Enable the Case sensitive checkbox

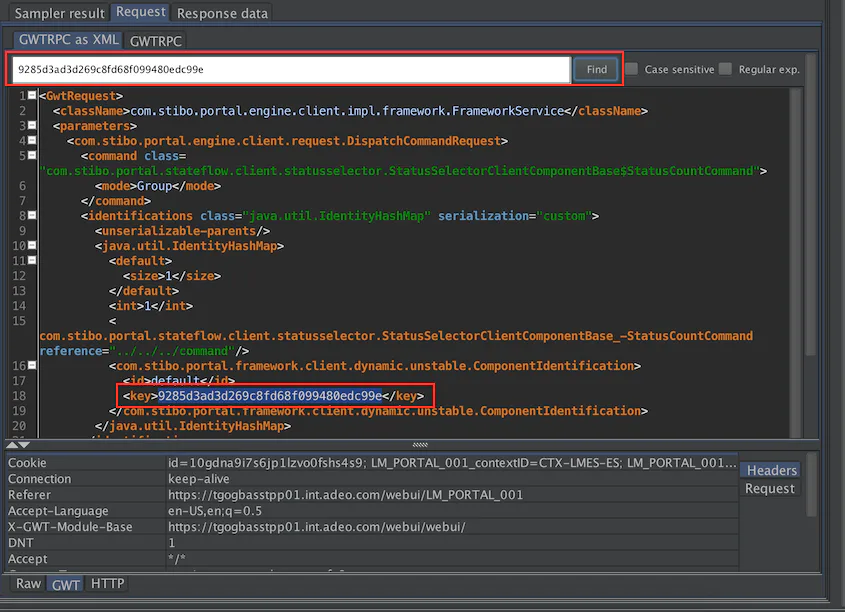tap(632, 69)
